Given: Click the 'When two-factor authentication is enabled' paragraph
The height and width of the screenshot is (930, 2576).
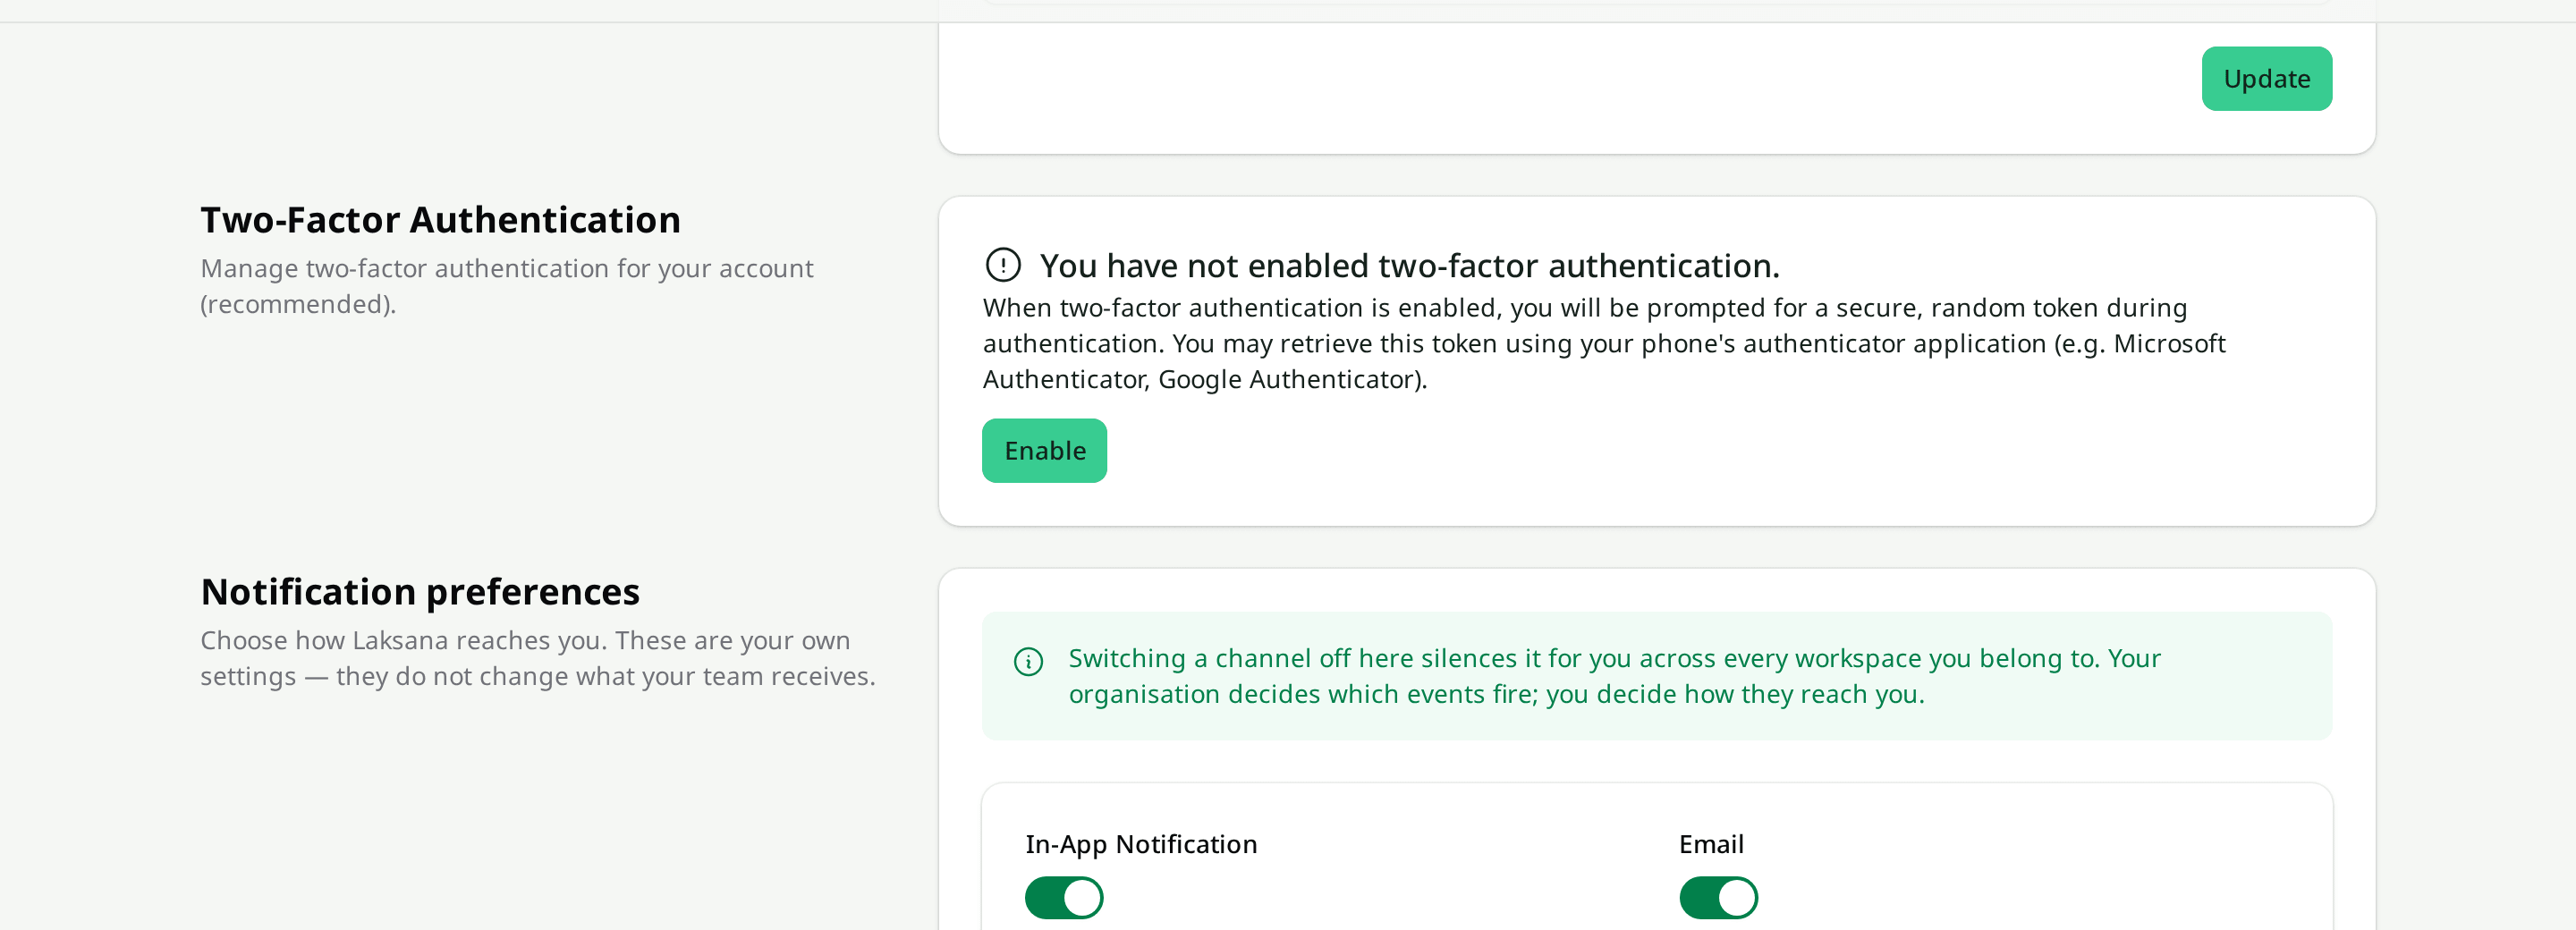Looking at the screenshot, I should click(1604, 343).
